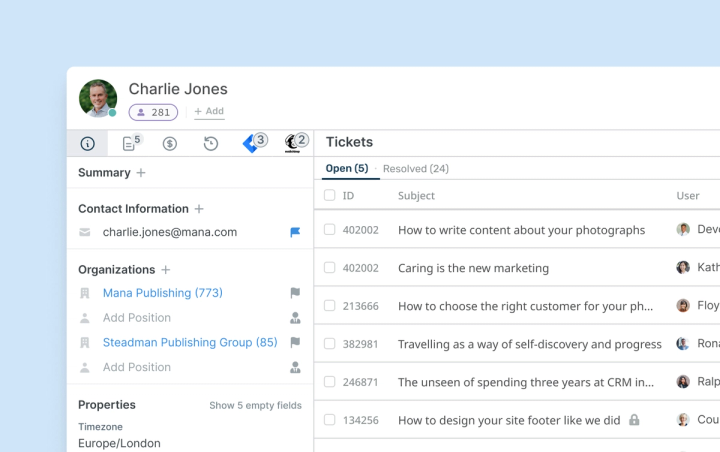Open the info tab icon

[x=87, y=144]
